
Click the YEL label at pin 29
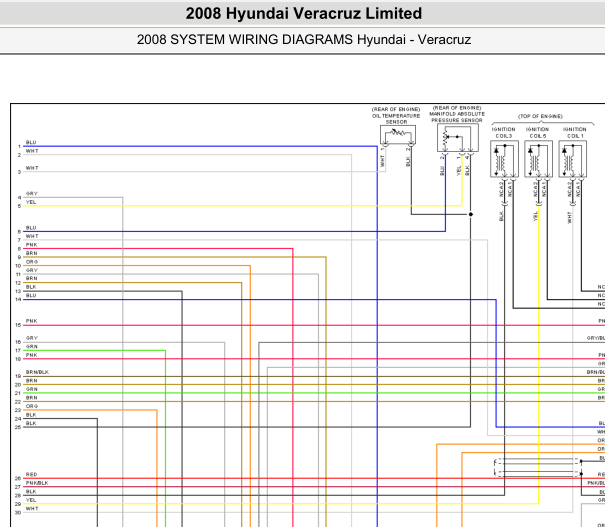(x=31, y=500)
